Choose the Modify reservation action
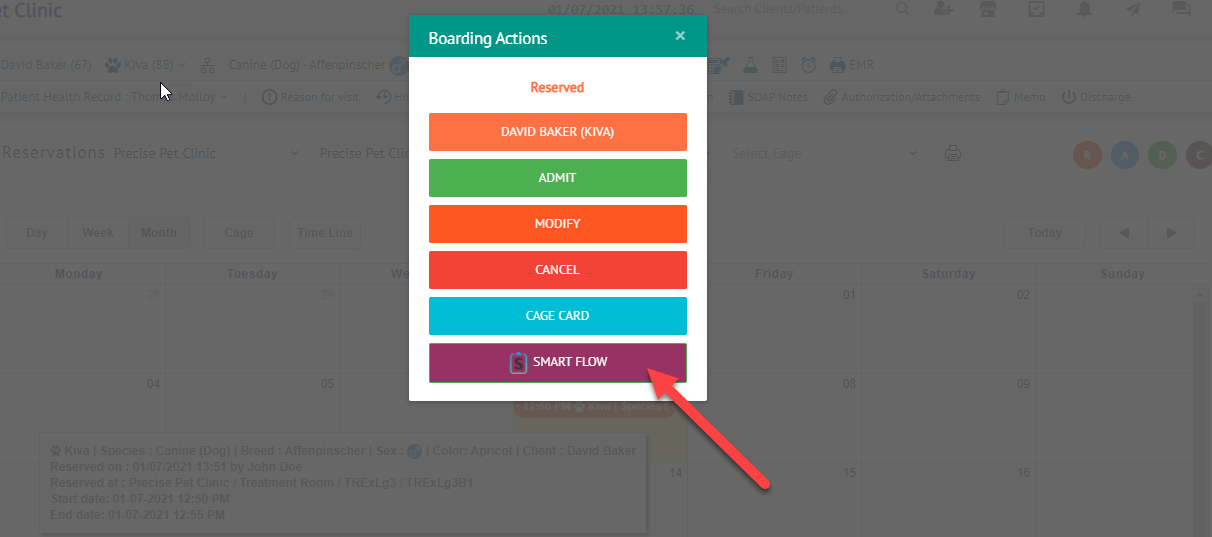Image resolution: width=1212 pixels, height=537 pixels. click(558, 224)
